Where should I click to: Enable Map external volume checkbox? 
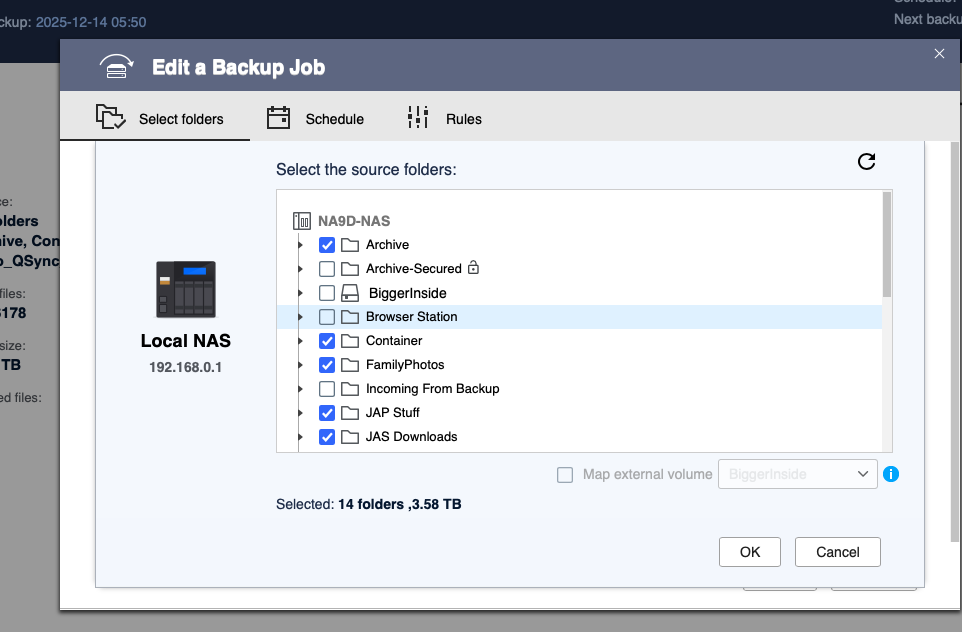click(565, 475)
